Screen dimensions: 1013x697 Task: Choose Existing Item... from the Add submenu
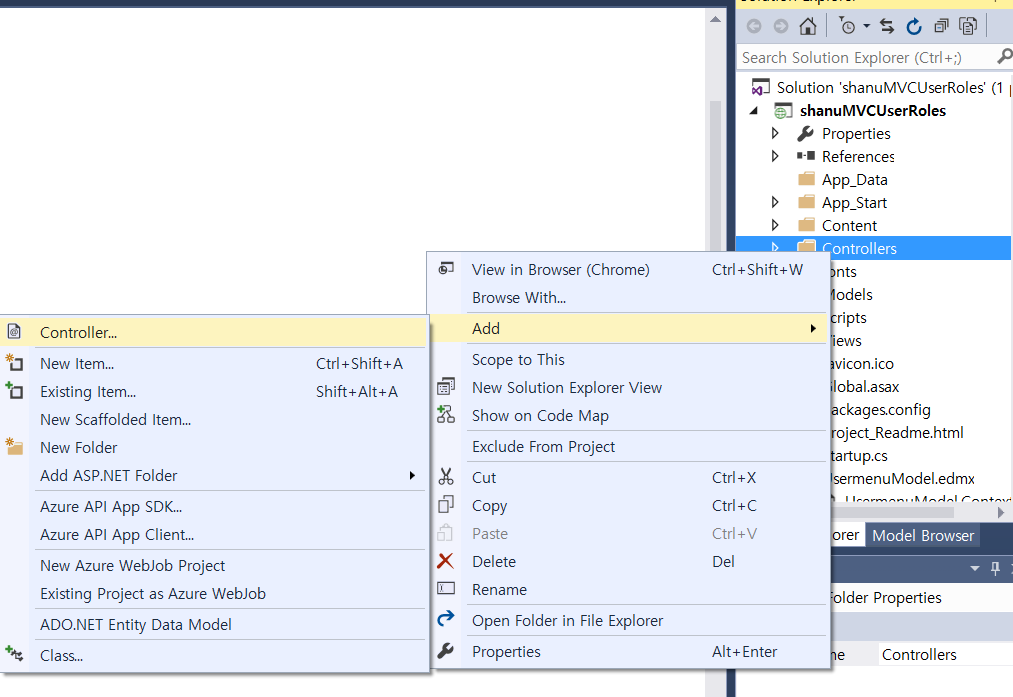tap(214, 391)
